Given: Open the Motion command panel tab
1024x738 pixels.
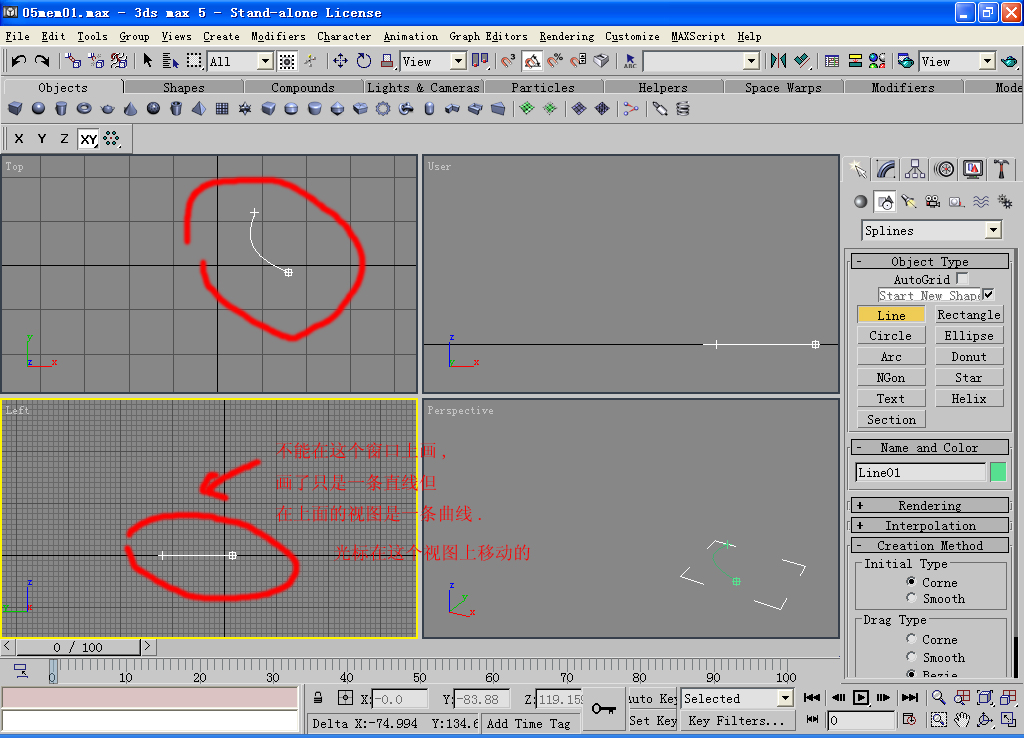Looking at the screenshot, I should [x=944, y=169].
